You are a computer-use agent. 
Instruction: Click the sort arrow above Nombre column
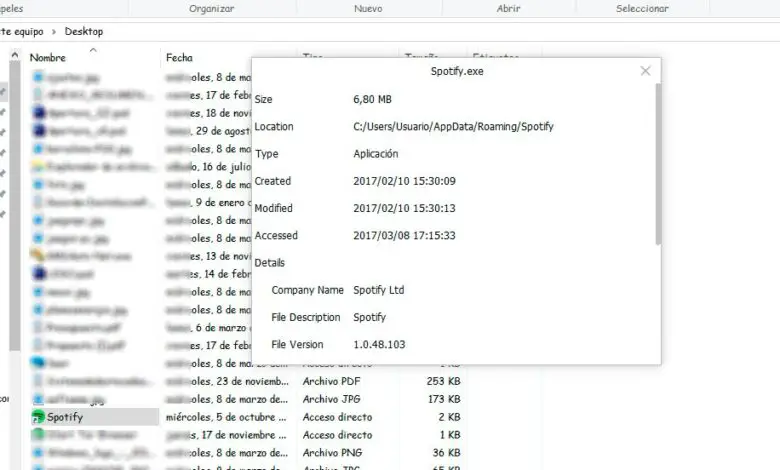coord(93,50)
